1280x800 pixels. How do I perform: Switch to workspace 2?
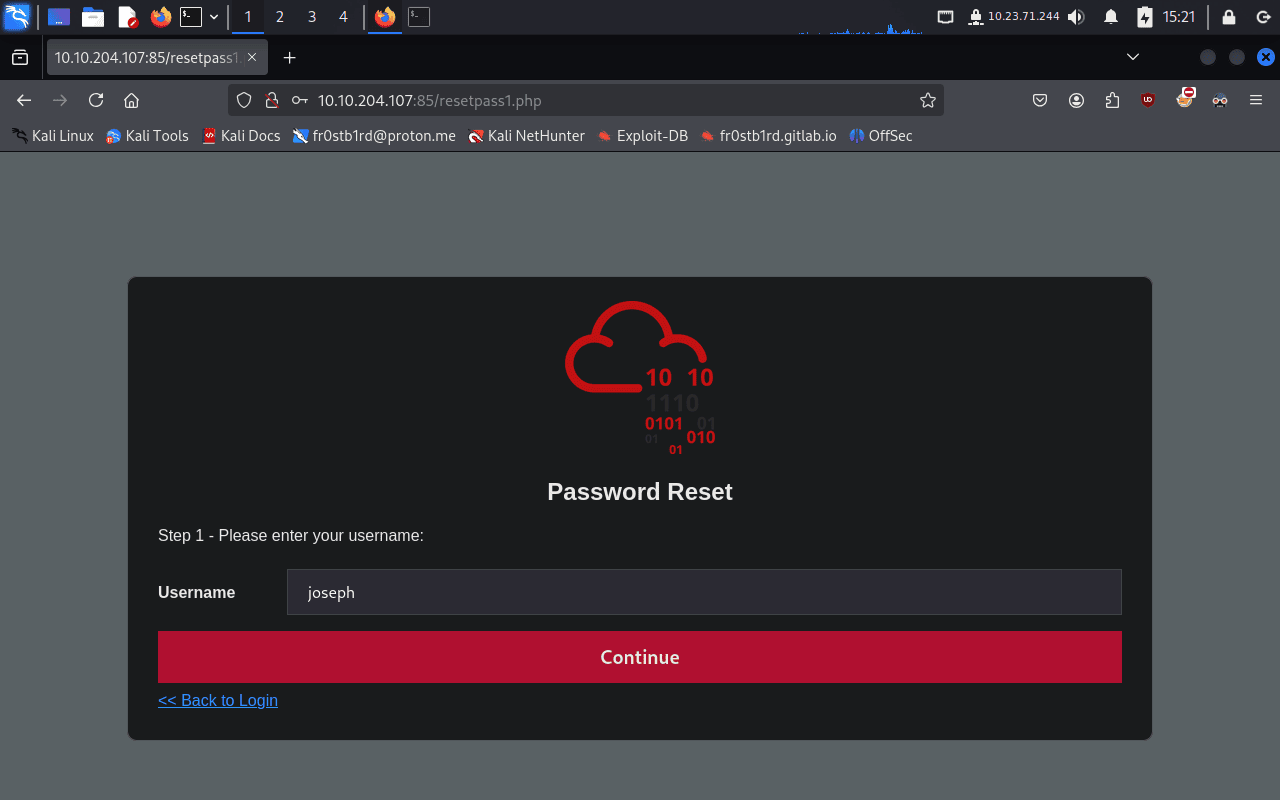[x=279, y=17]
